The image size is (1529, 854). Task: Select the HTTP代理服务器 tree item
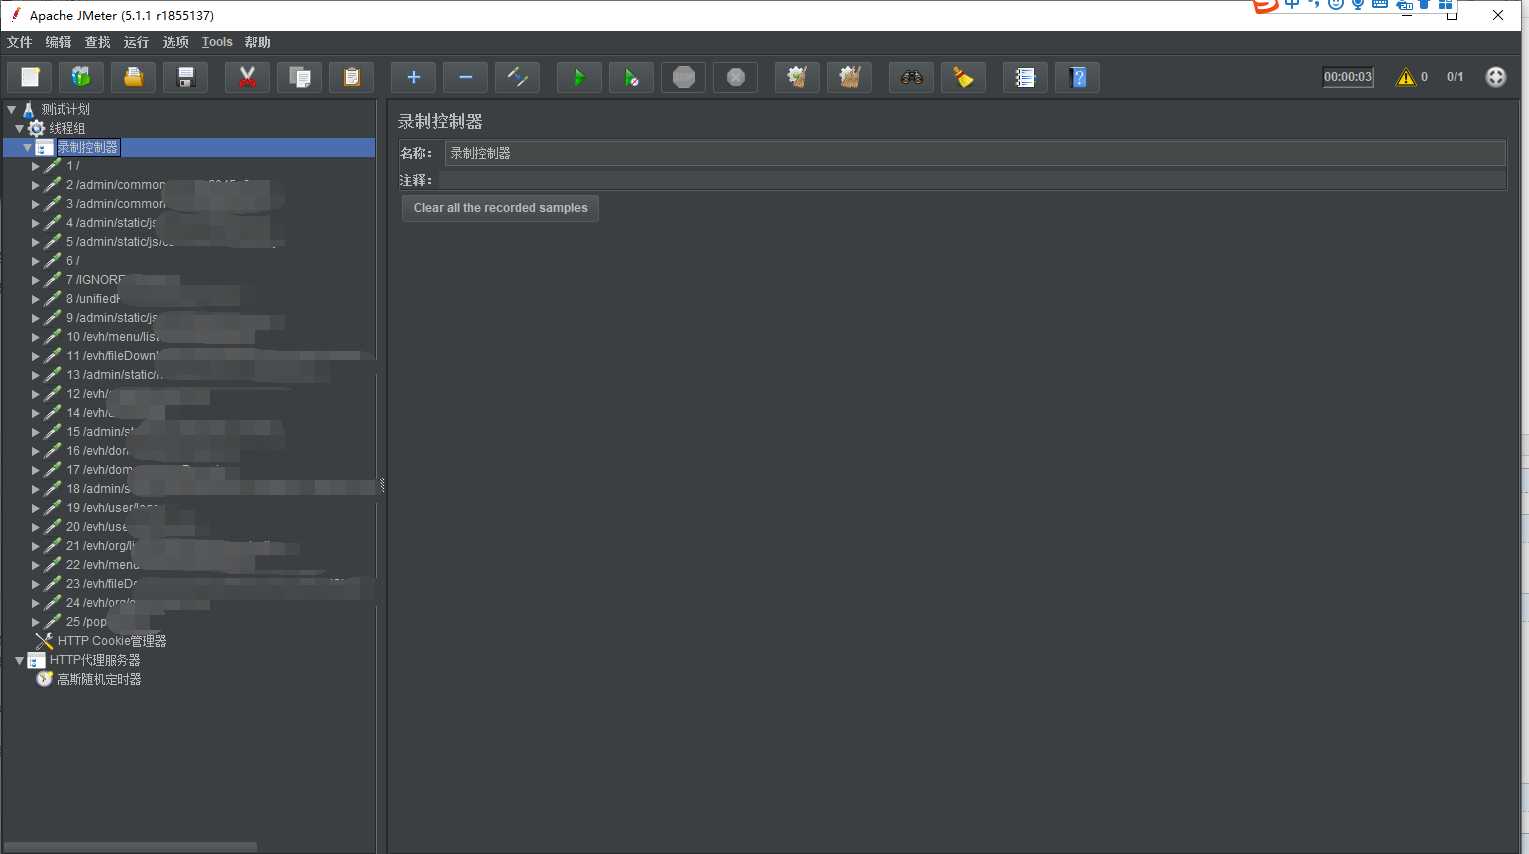(95, 660)
